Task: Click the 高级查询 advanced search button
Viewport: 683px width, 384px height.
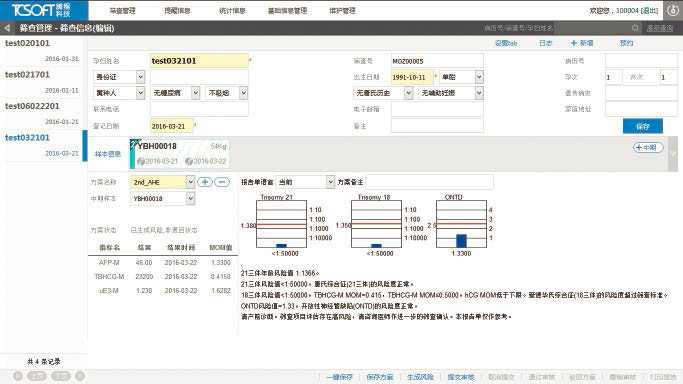Action: click(660, 28)
